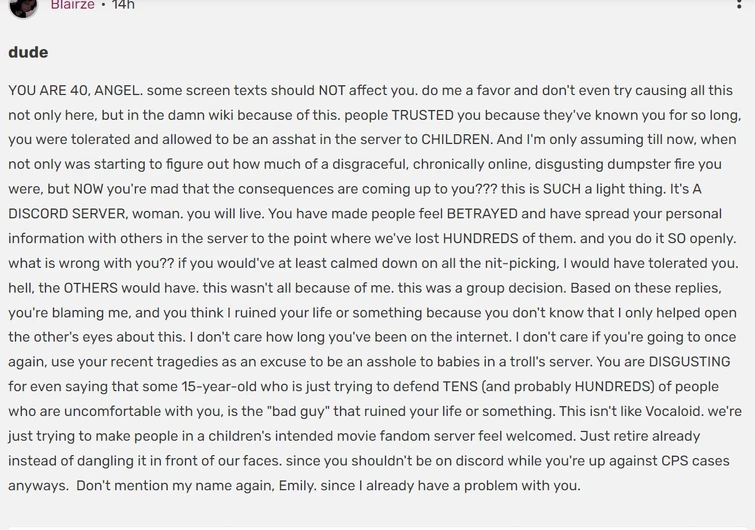Click the all-caps word "CHILDREN"

pyautogui.click(x=456, y=140)
